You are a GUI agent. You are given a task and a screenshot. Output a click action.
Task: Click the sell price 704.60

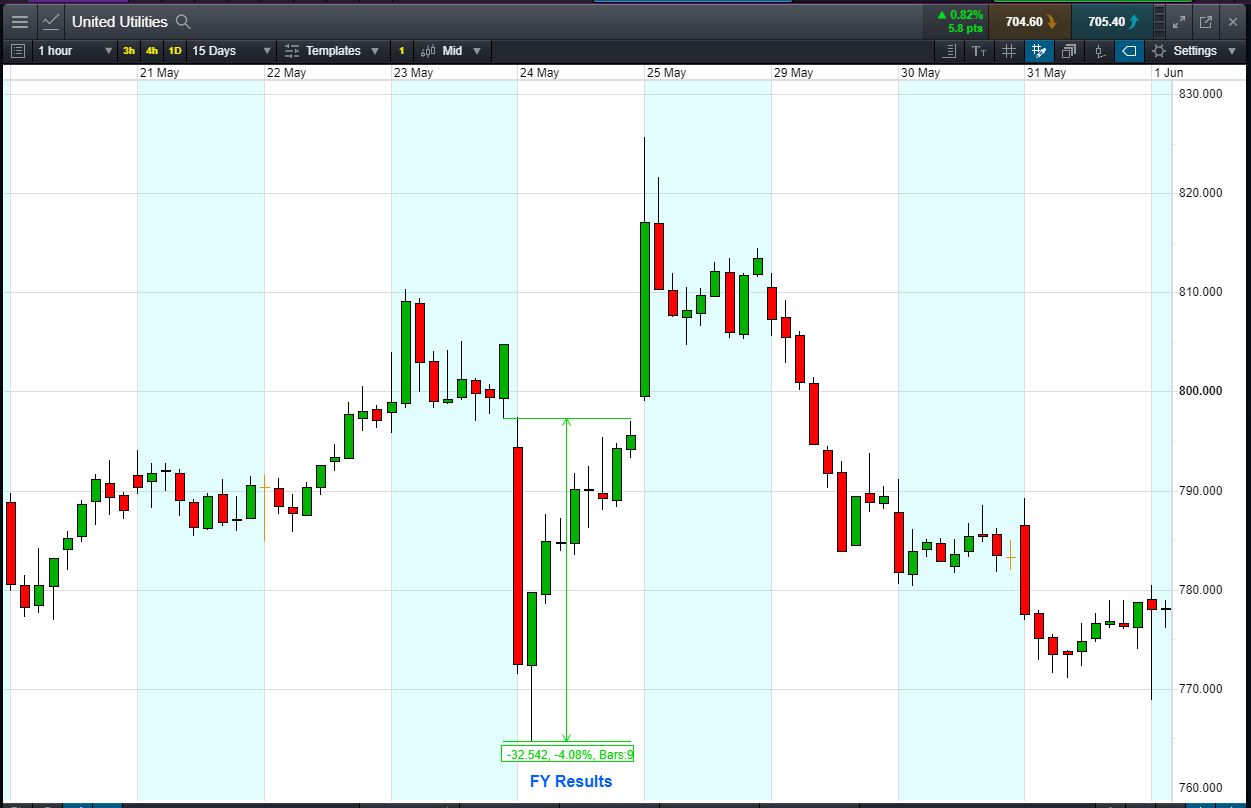[1030, 21]
